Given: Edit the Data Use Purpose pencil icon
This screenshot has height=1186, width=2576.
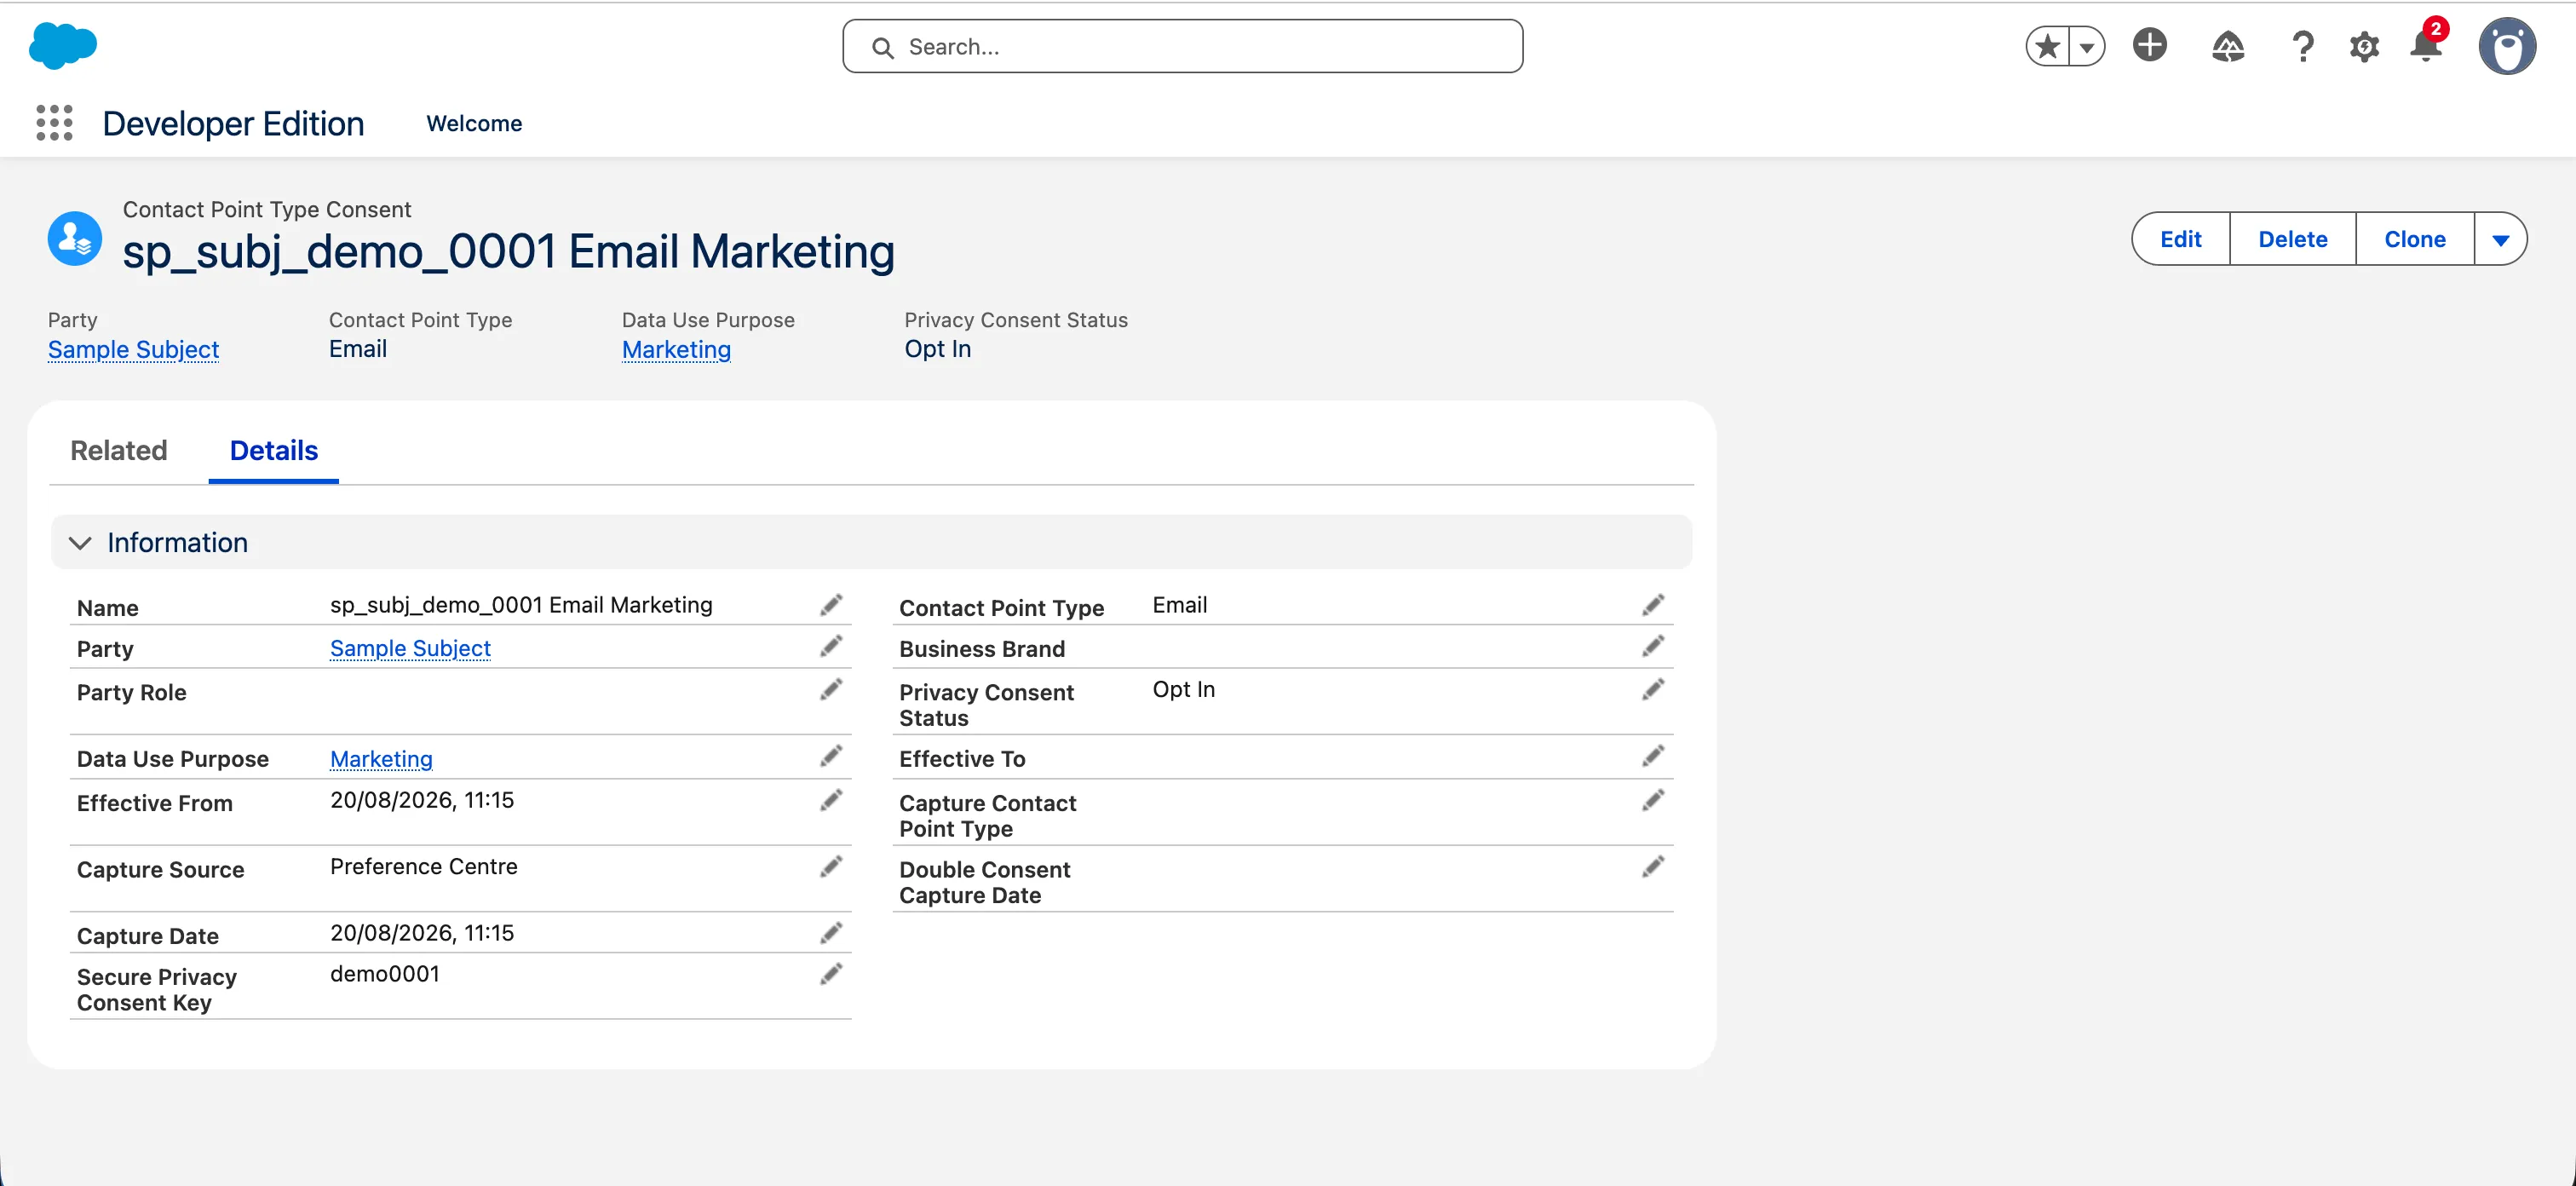Looking at the screenshot, I should tap(831, 756).
